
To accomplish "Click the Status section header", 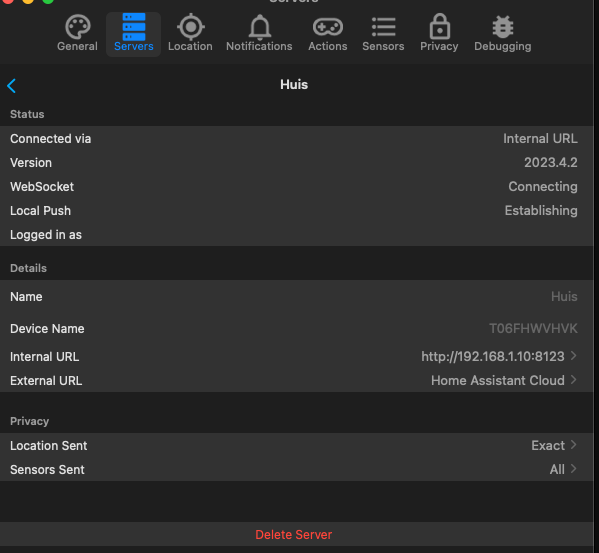I will pyautogui.click(x=27, y=114).
